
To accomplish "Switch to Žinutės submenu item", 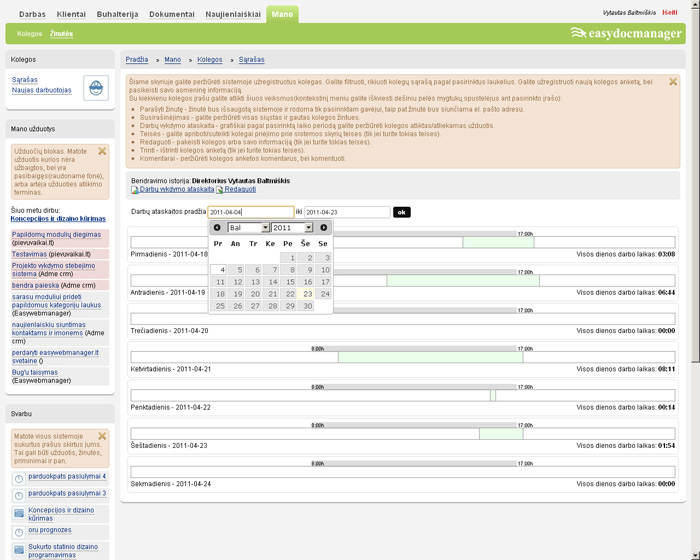I will (x=61, y=33).
